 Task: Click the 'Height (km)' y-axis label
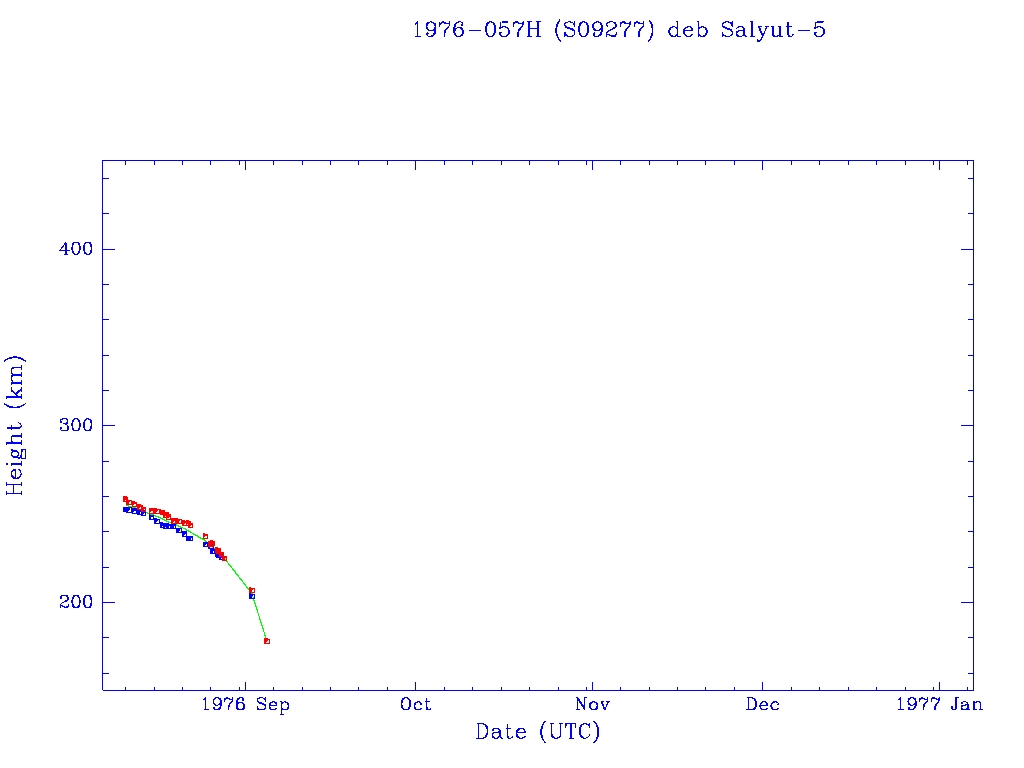tap(16, 425)
